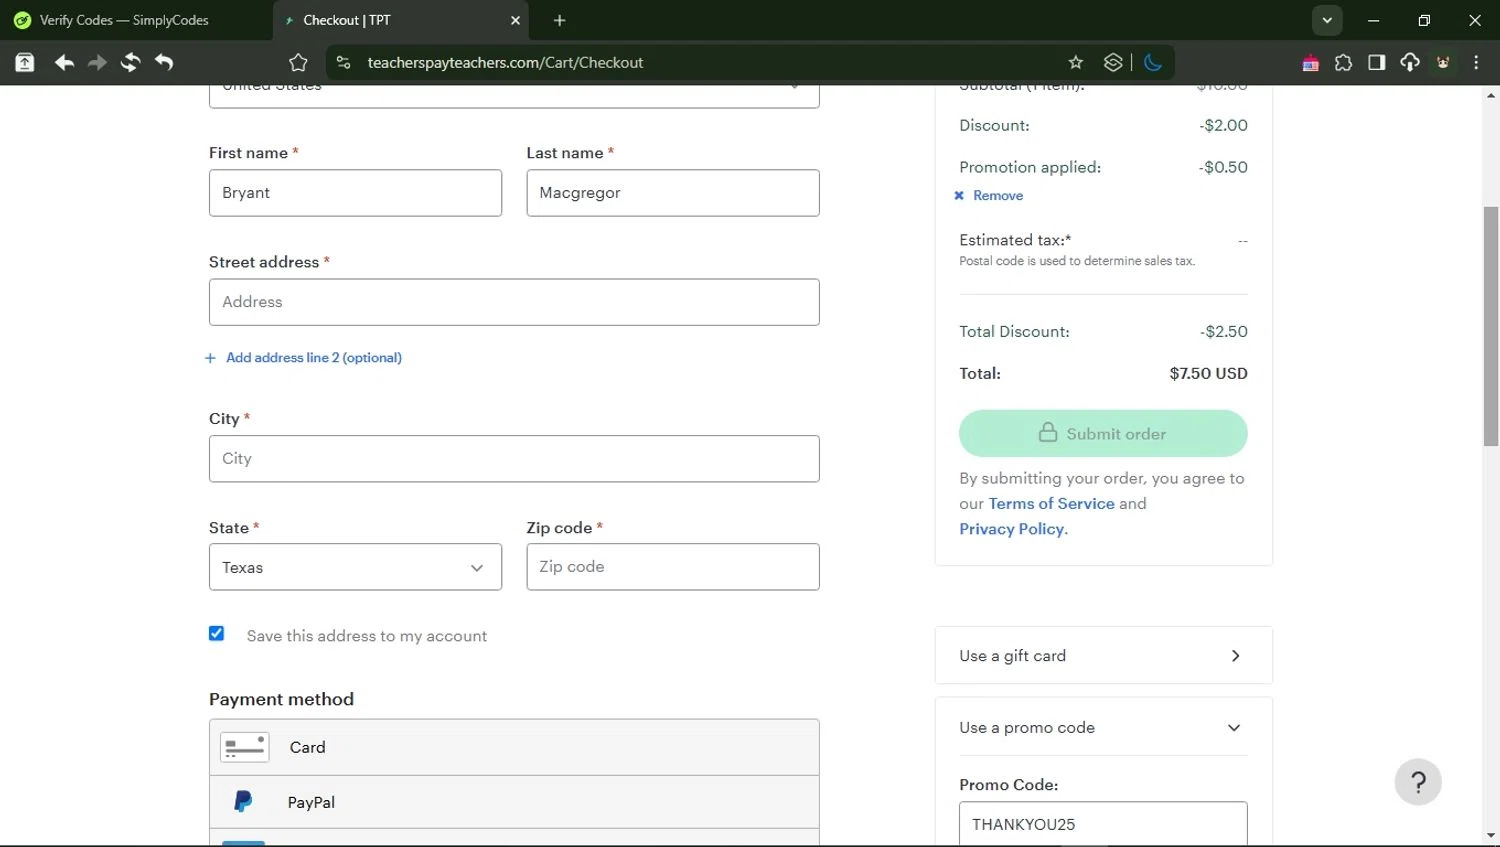The height and width of the screenshot is (847, 1500).
Task: Click the Street address input field
Action: point(514,302)
